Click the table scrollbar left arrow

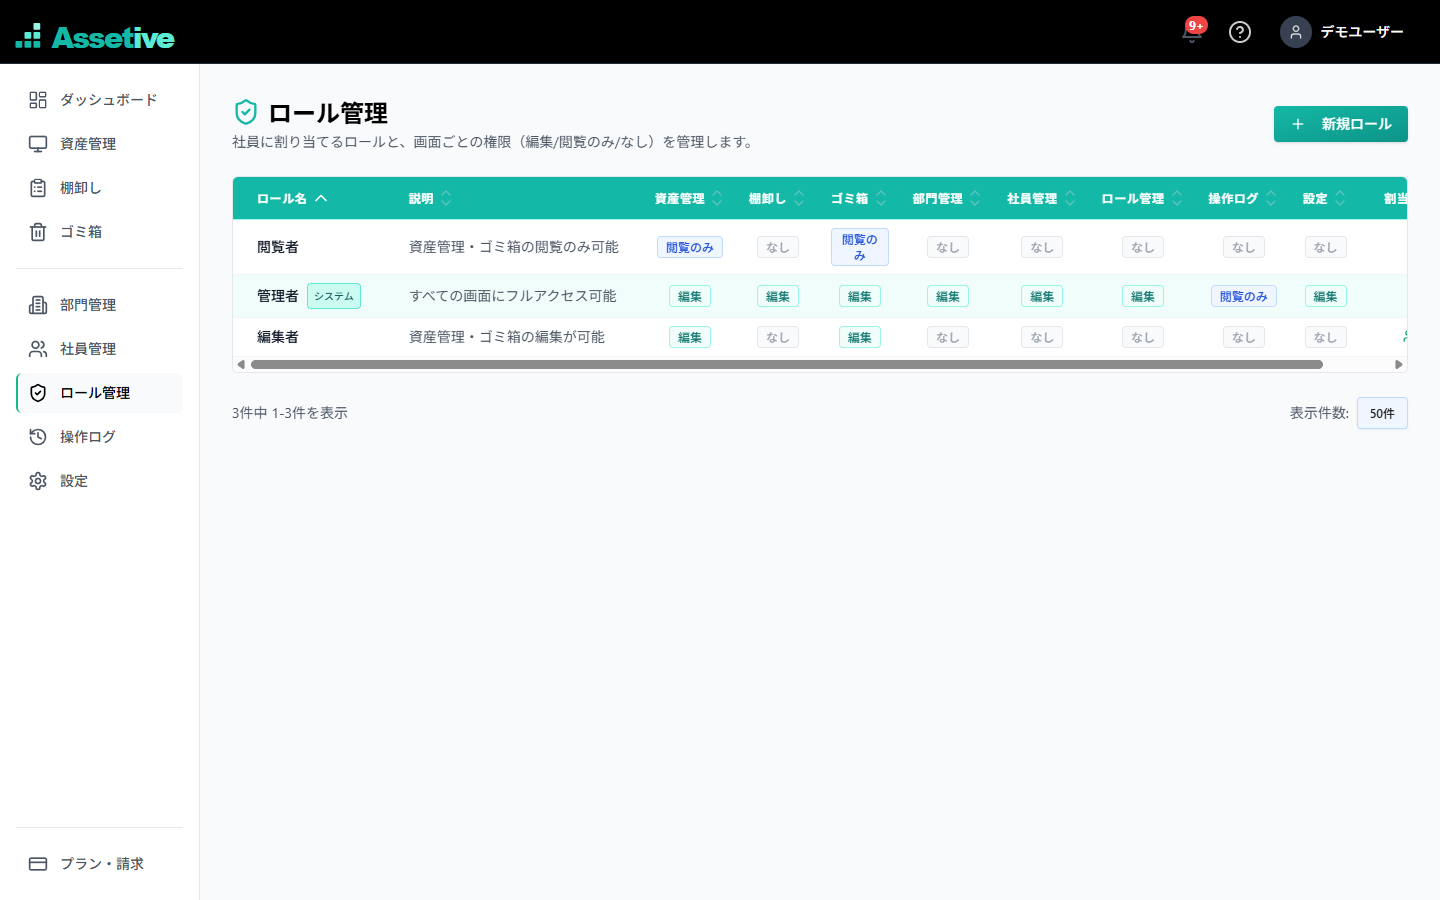click(241, 365)
